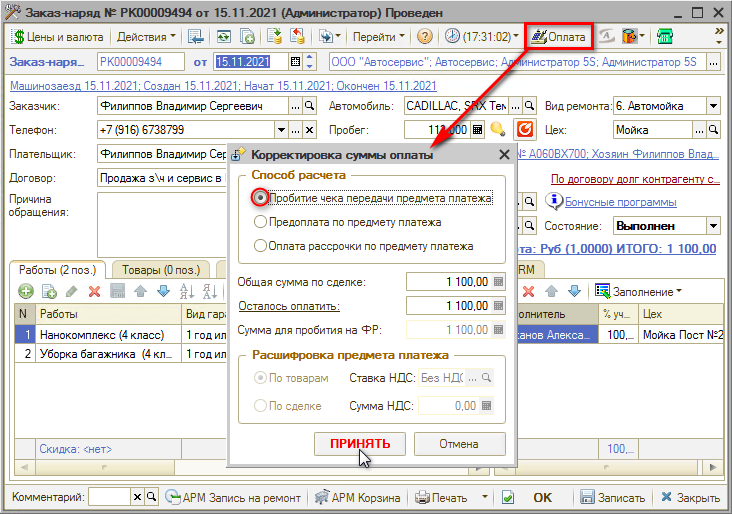Click the red delete row icon in Работы
The image size is (732, 514).
click(x=94, y=291)
